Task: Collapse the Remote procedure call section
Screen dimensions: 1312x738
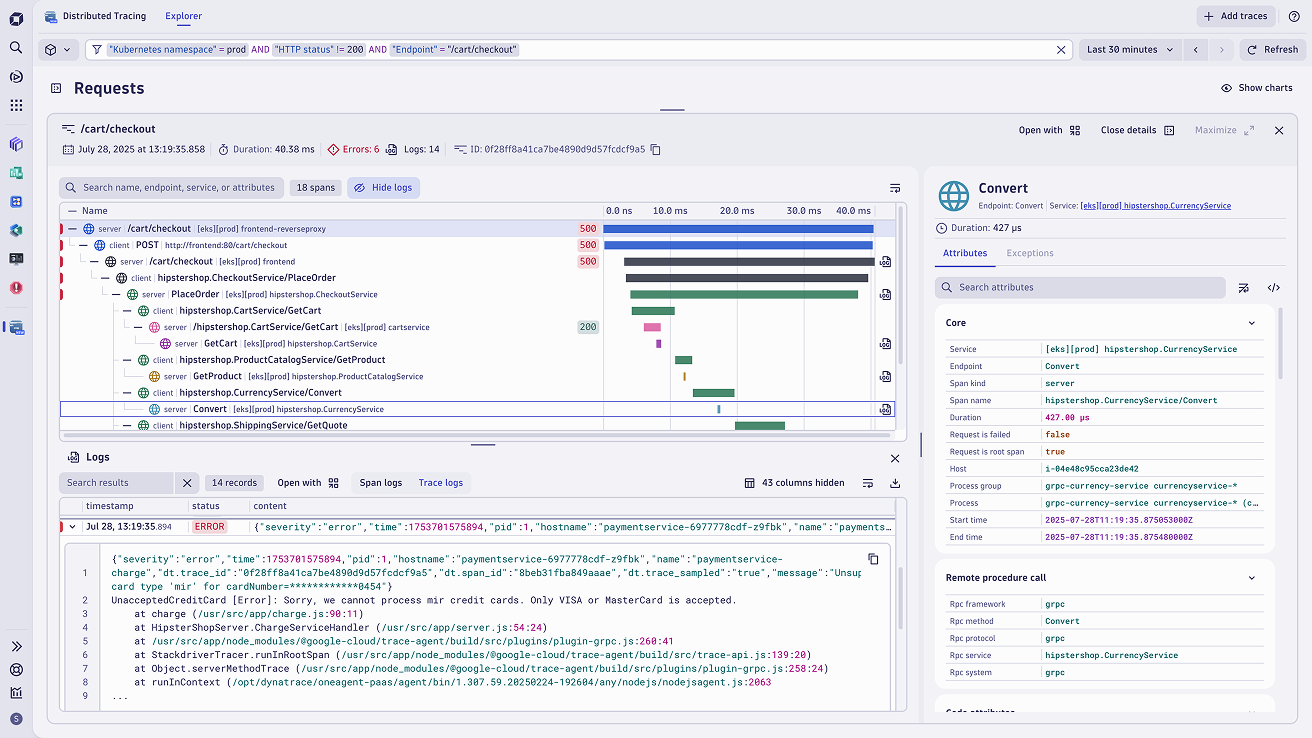Action: 1251,578
